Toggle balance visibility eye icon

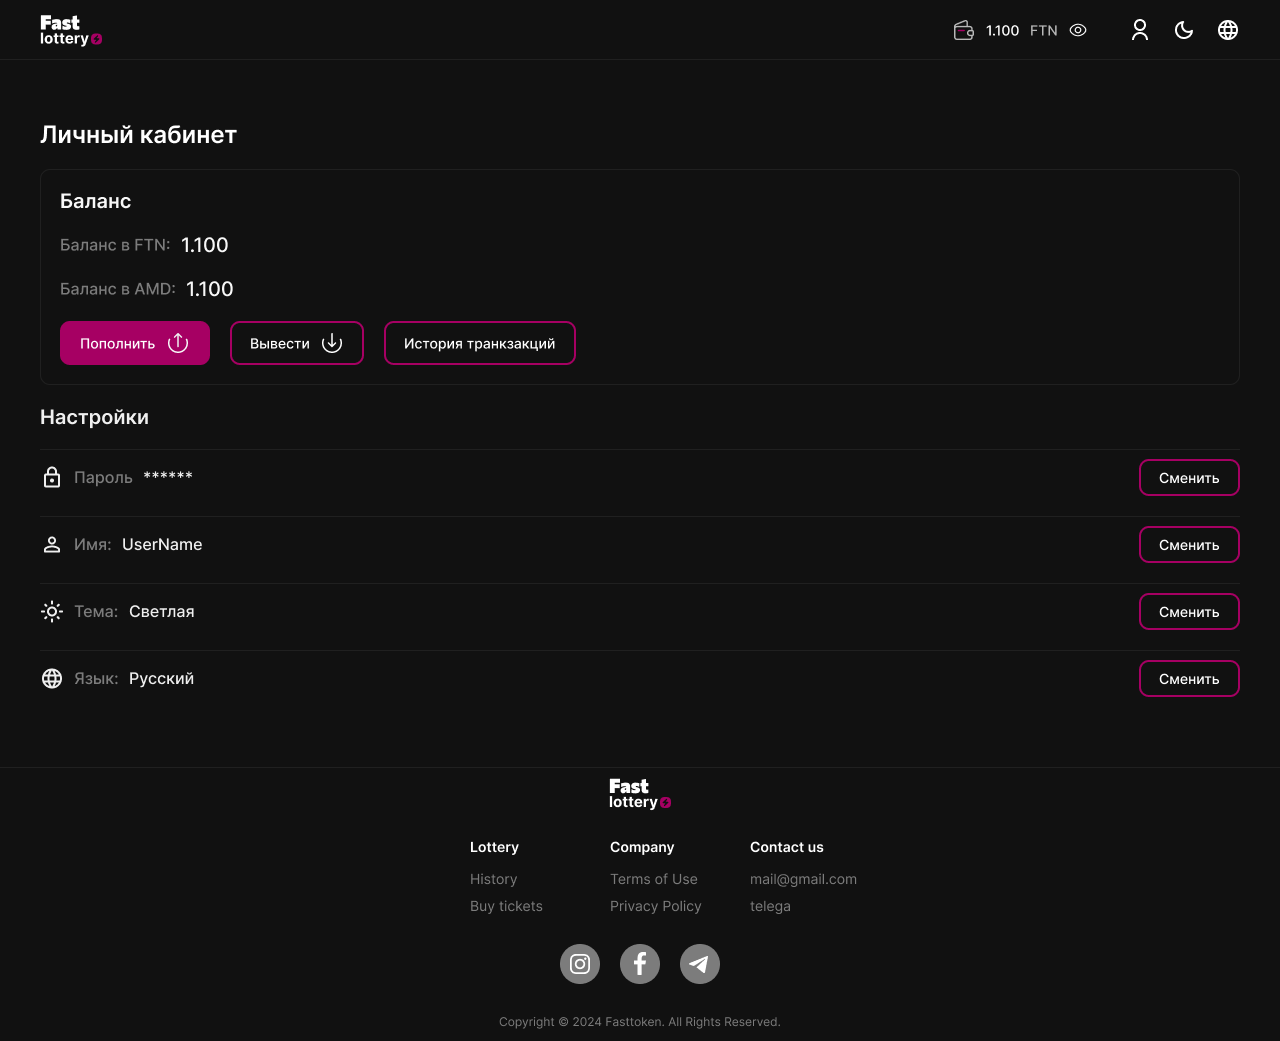click(1078, 30)
